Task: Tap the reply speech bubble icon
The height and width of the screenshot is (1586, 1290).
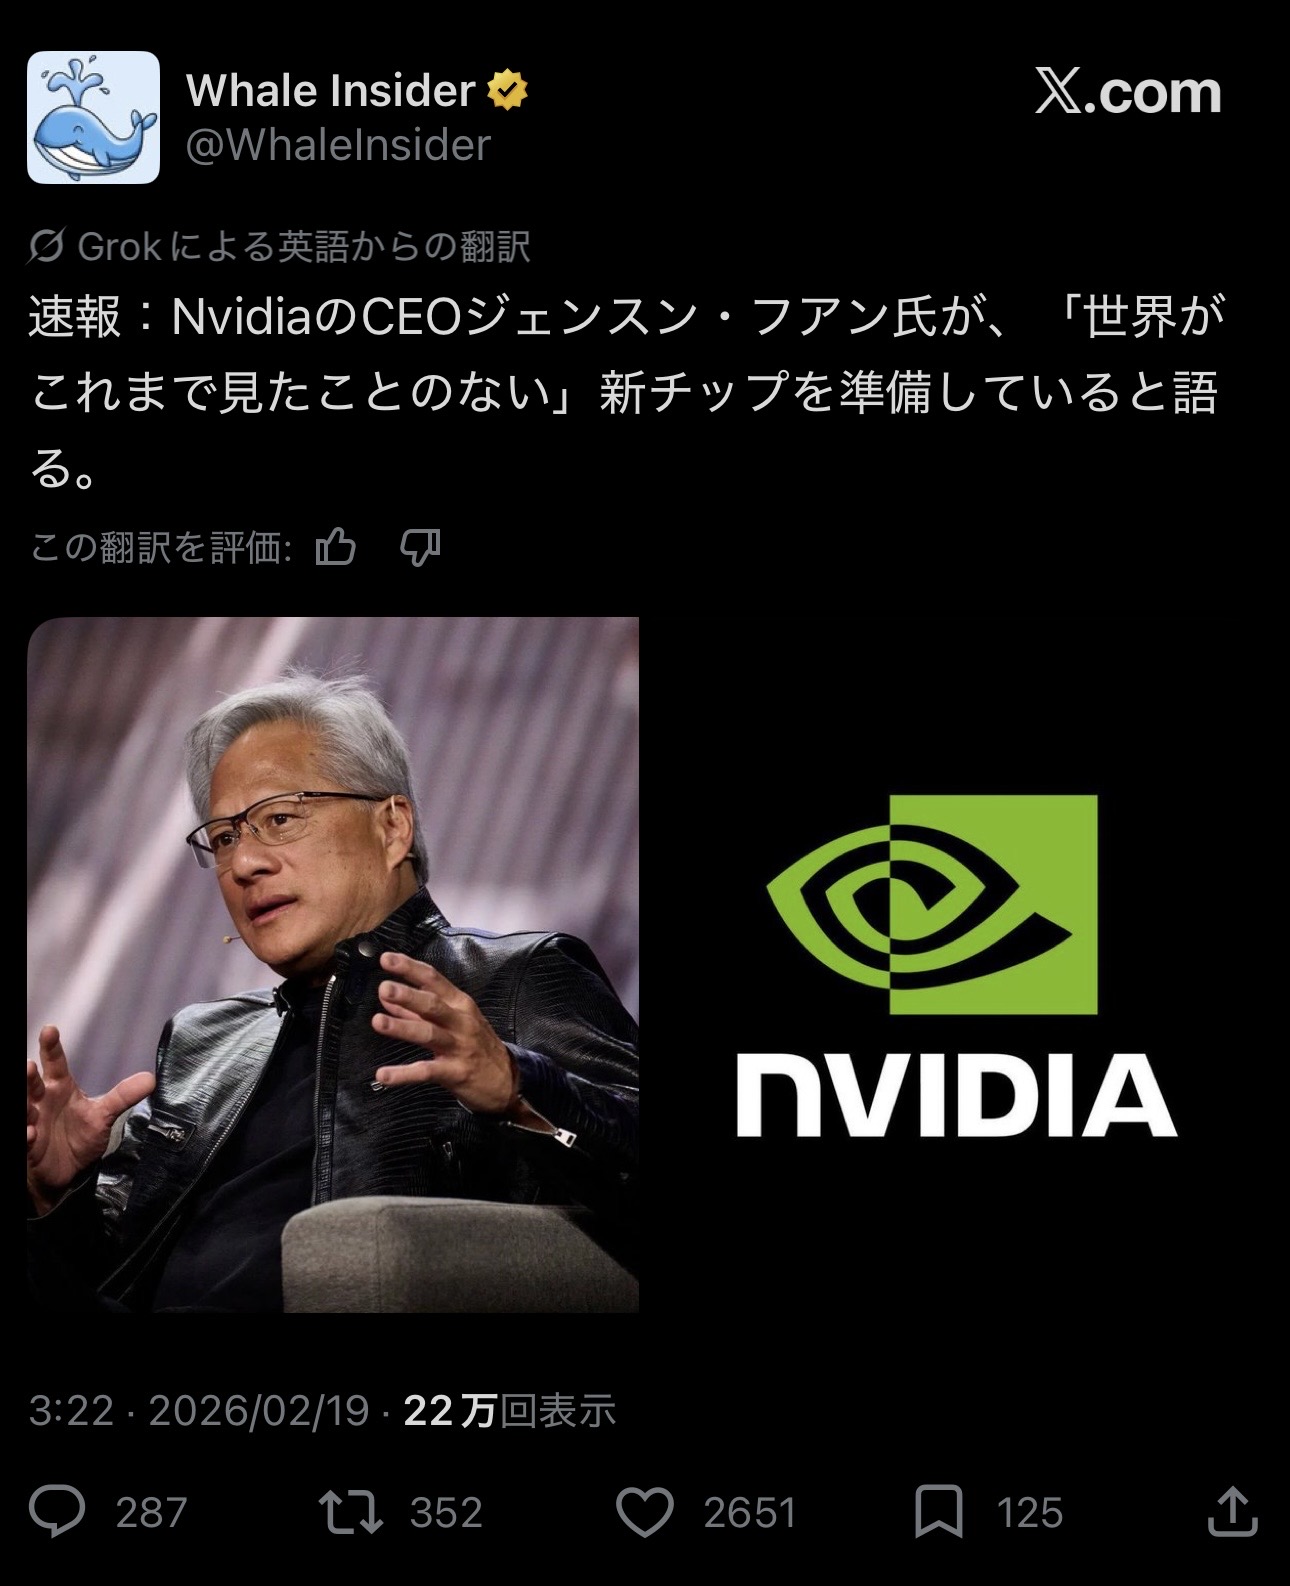Action: point(57,1511)
